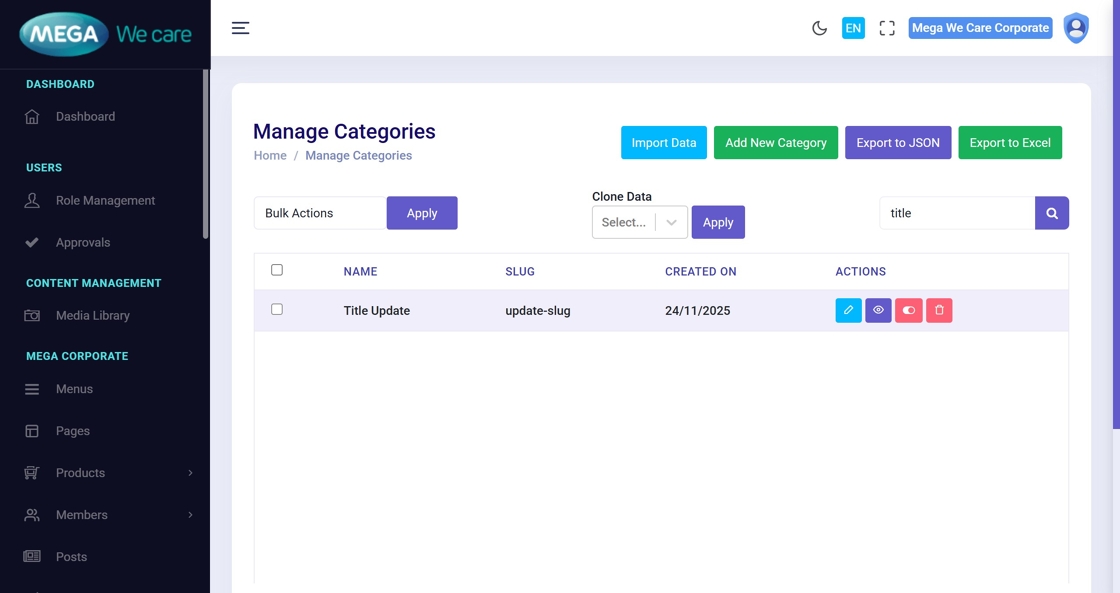Open the Clone Data Select dropdown
The width and height of the screenshot is (1120, 593).
point(639,222)
